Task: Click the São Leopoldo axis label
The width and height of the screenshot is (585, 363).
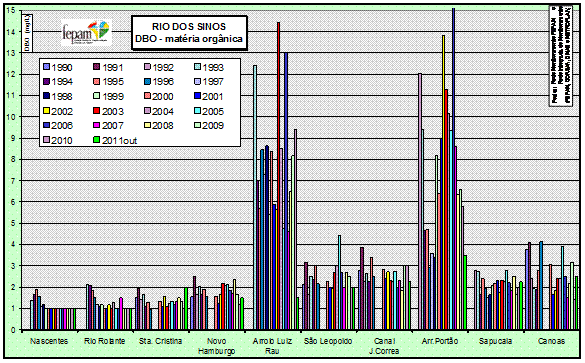Action: (328, 341)
